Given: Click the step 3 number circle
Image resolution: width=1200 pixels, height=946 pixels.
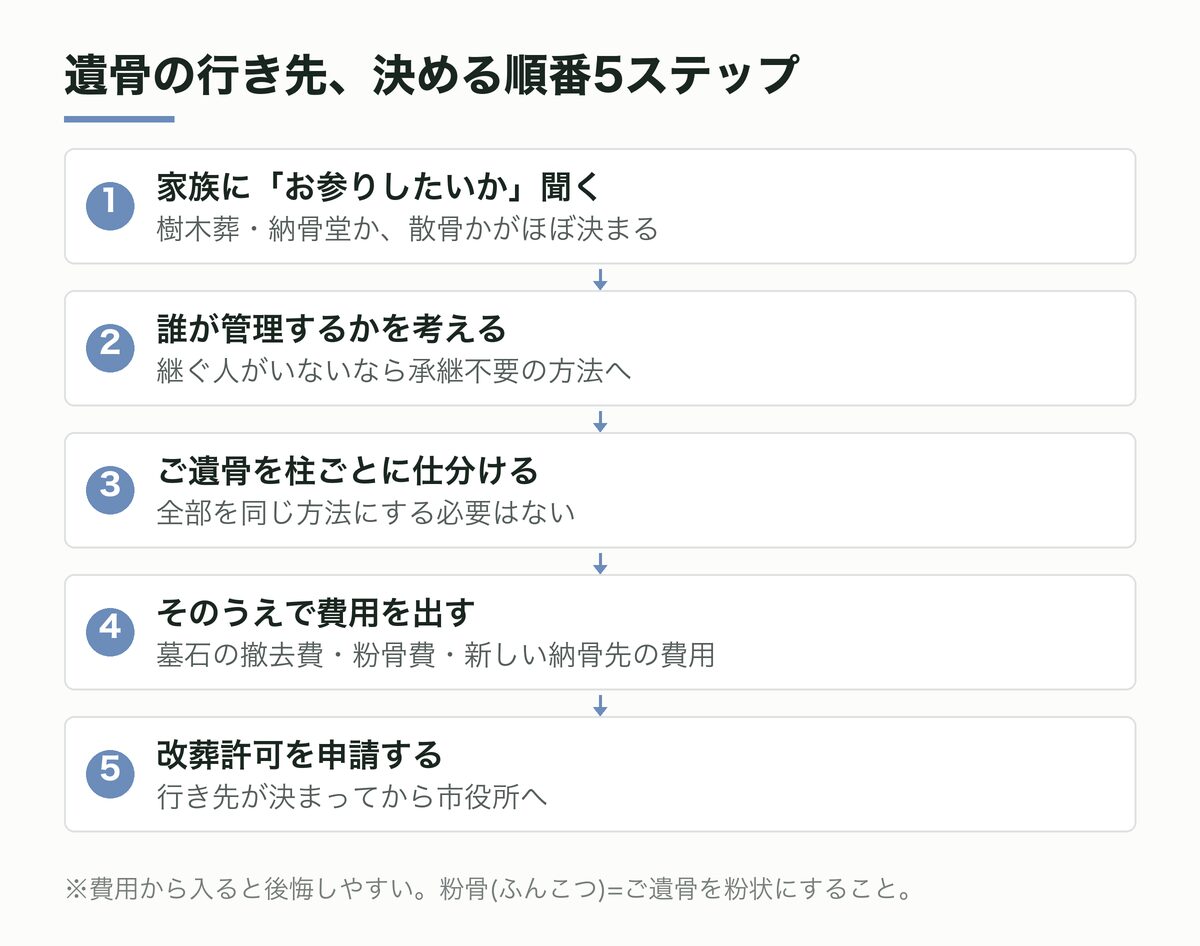Looking at the screenshot, I should click(110, 490).
